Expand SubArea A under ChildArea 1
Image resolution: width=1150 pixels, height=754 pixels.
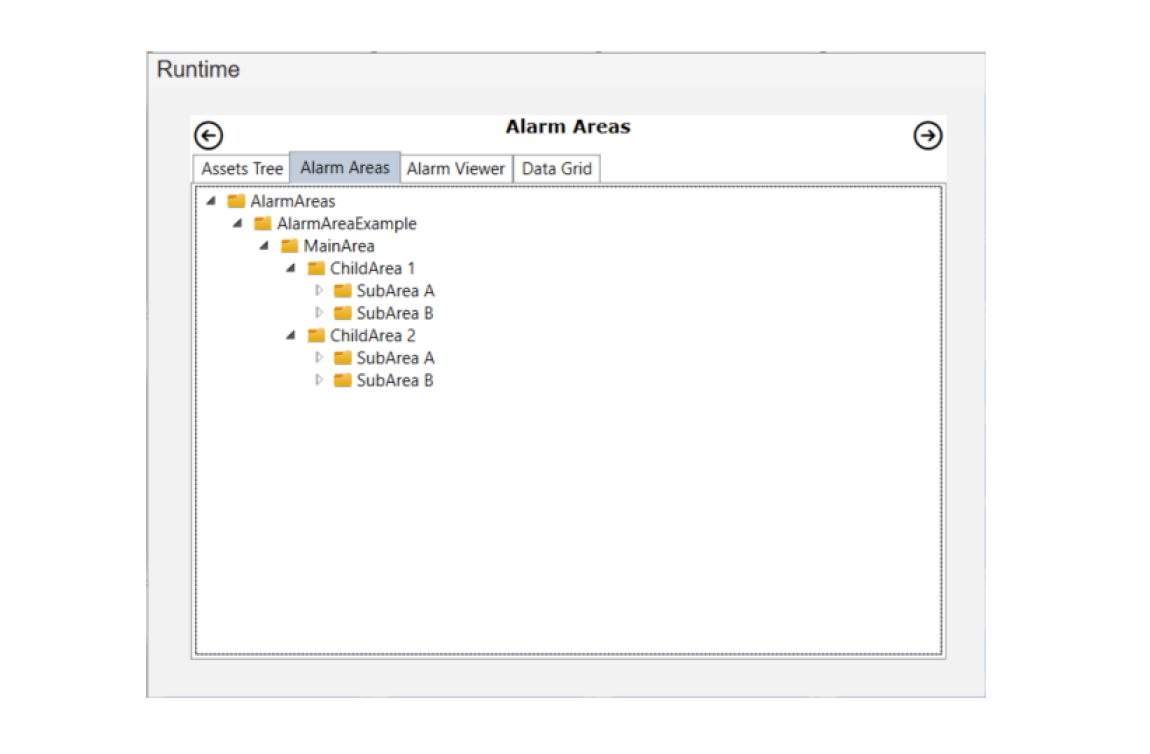319,290
